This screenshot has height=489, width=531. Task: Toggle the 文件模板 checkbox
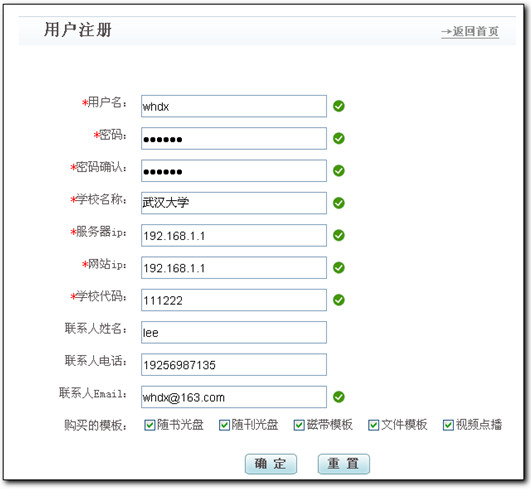coord(373,425)
